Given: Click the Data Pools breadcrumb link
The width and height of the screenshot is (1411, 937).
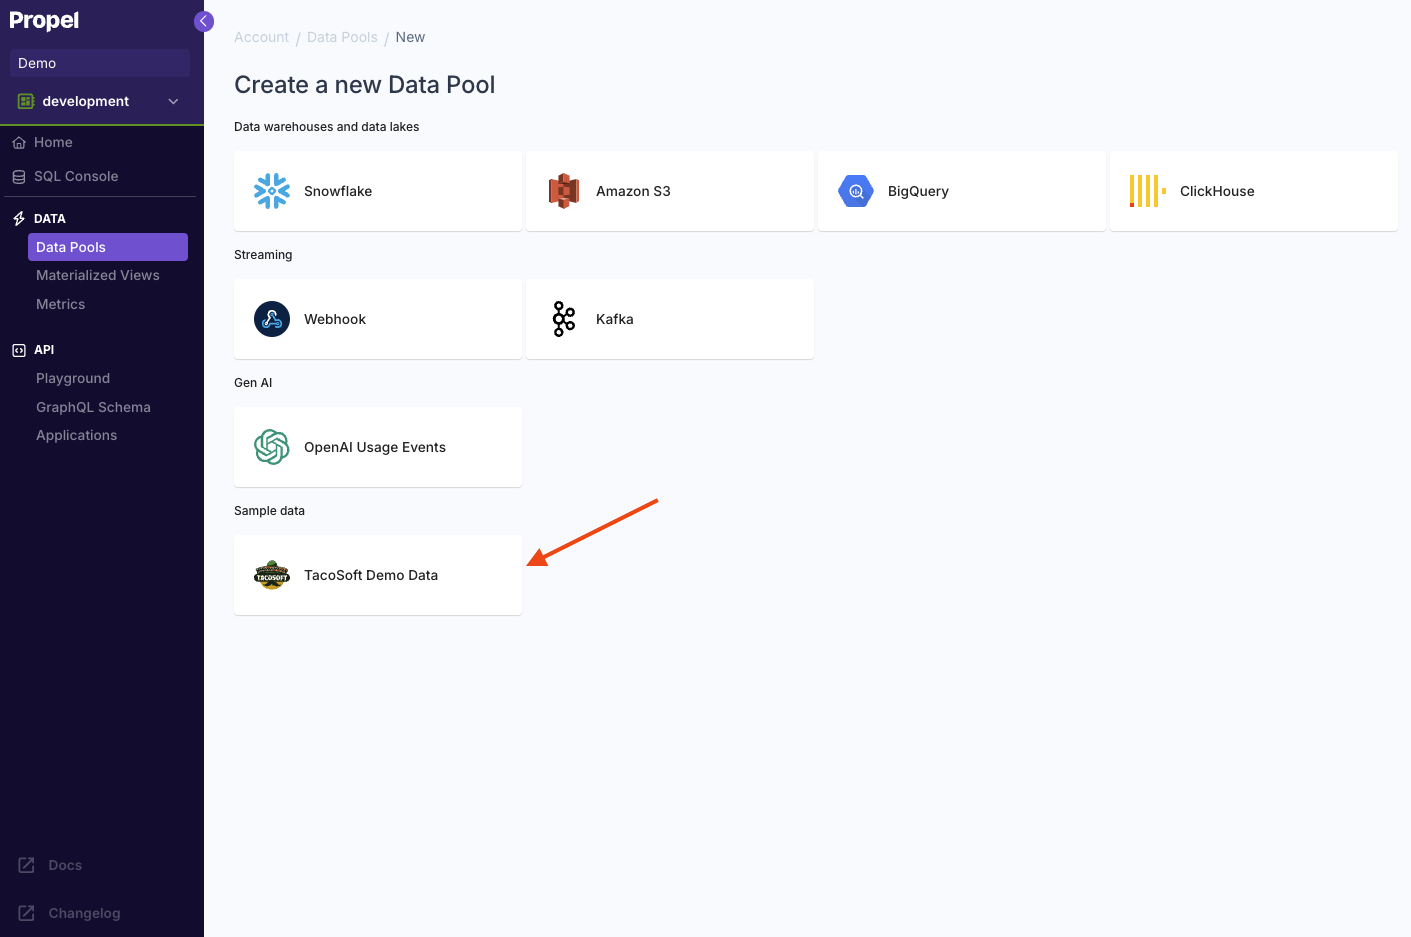Looking at the screenshot, I should point(342,36).
